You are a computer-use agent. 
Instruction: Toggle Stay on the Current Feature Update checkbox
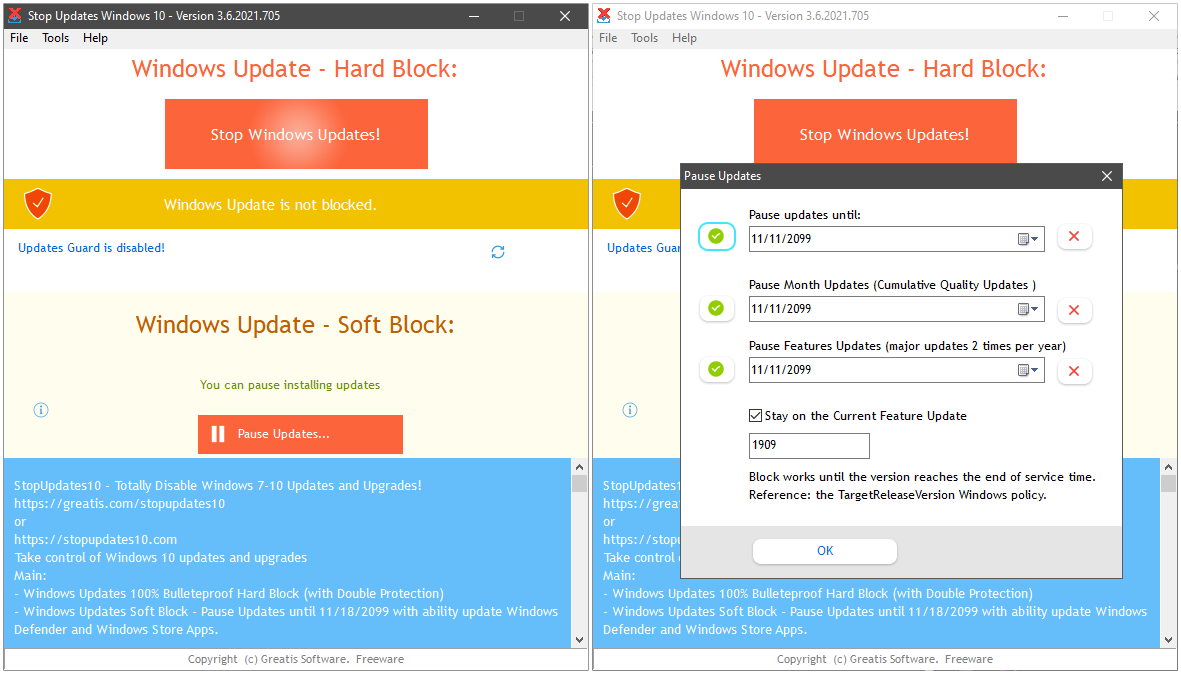click(x=755, y=416)
